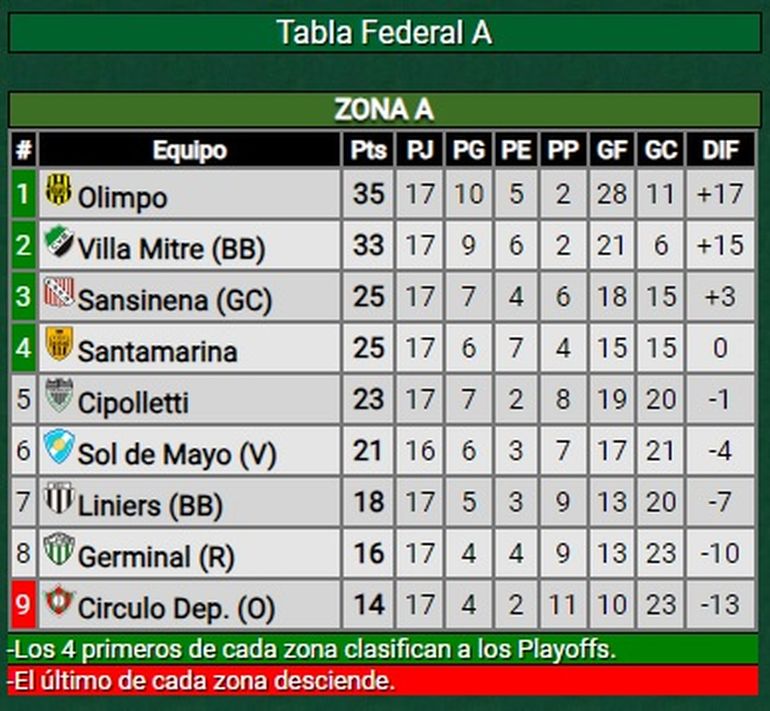Click the Sol de Mayo crest
The width and height of the screenshot is (770, 711).
58,449
